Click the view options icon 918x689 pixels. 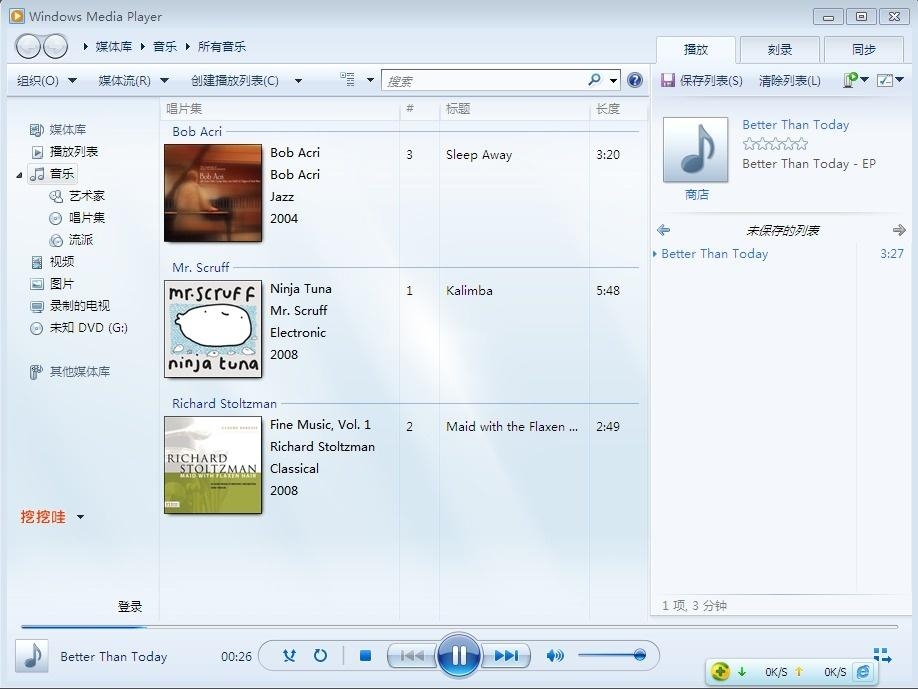348,80
